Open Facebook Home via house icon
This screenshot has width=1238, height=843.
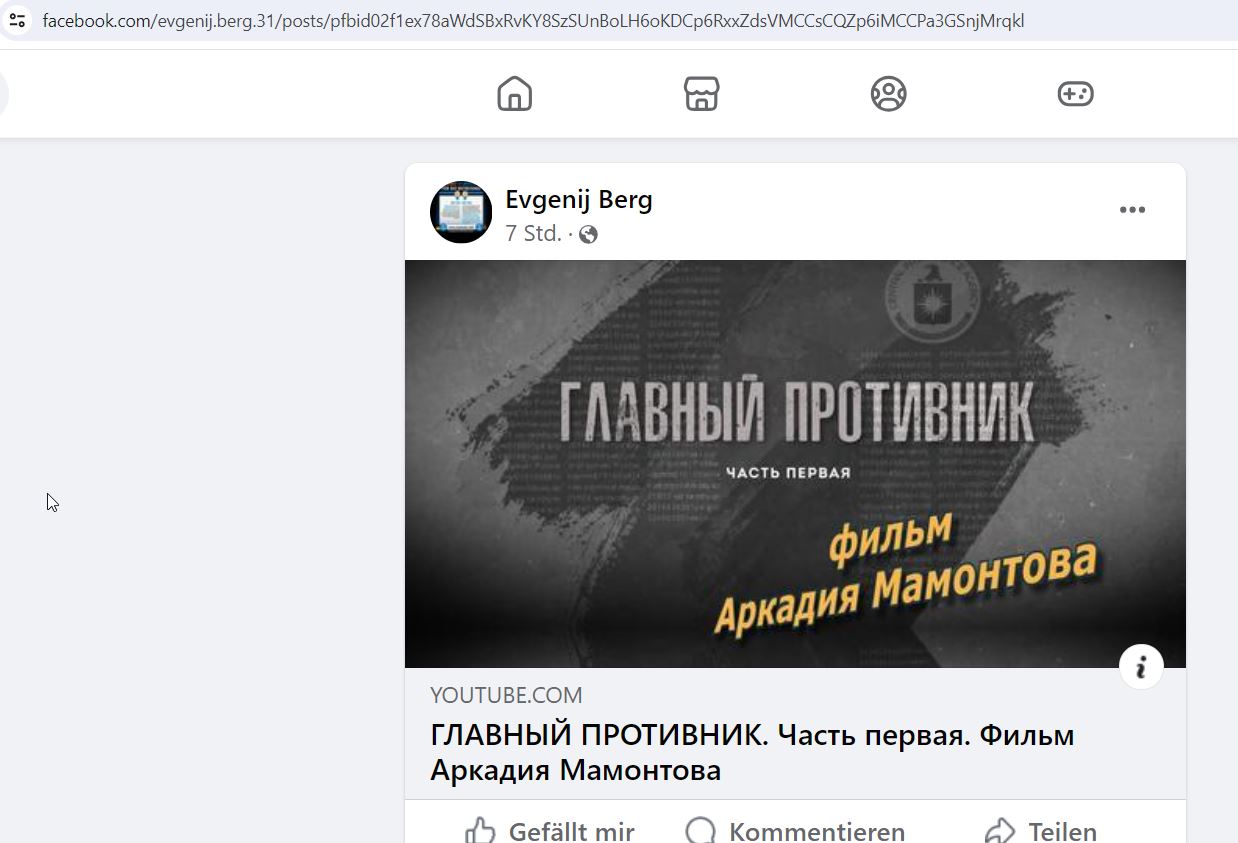(515, 94)
